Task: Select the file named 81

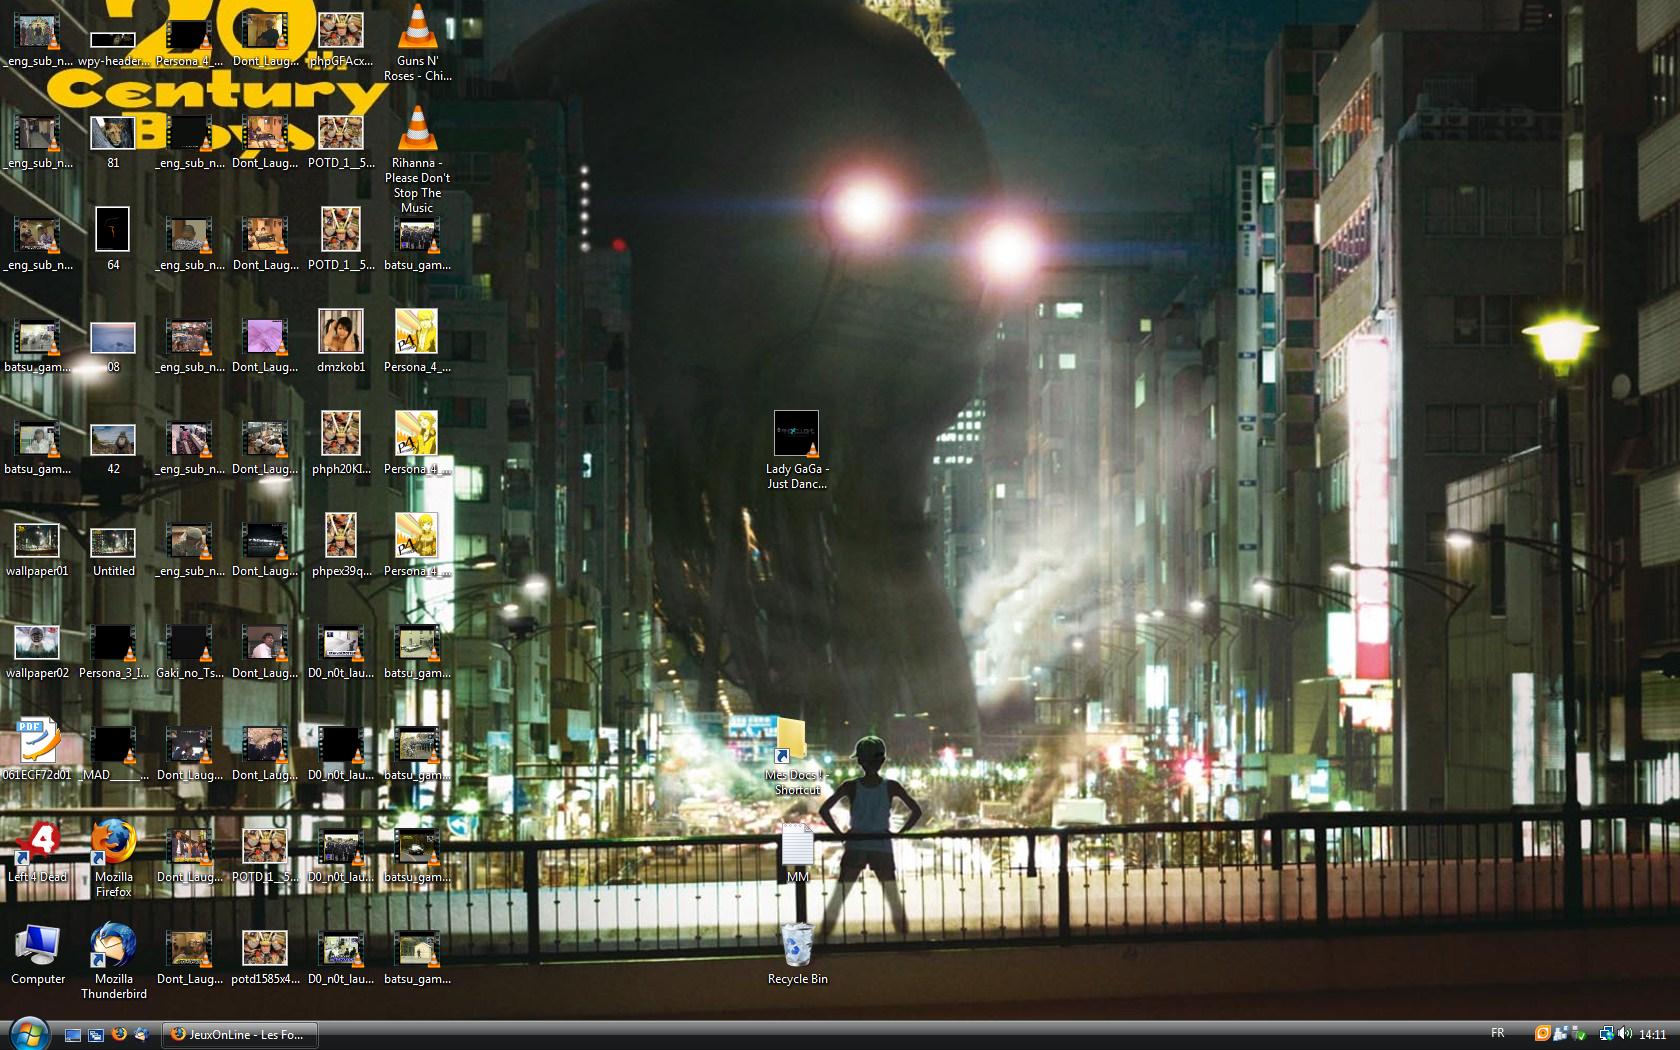Action: point(113,142)
